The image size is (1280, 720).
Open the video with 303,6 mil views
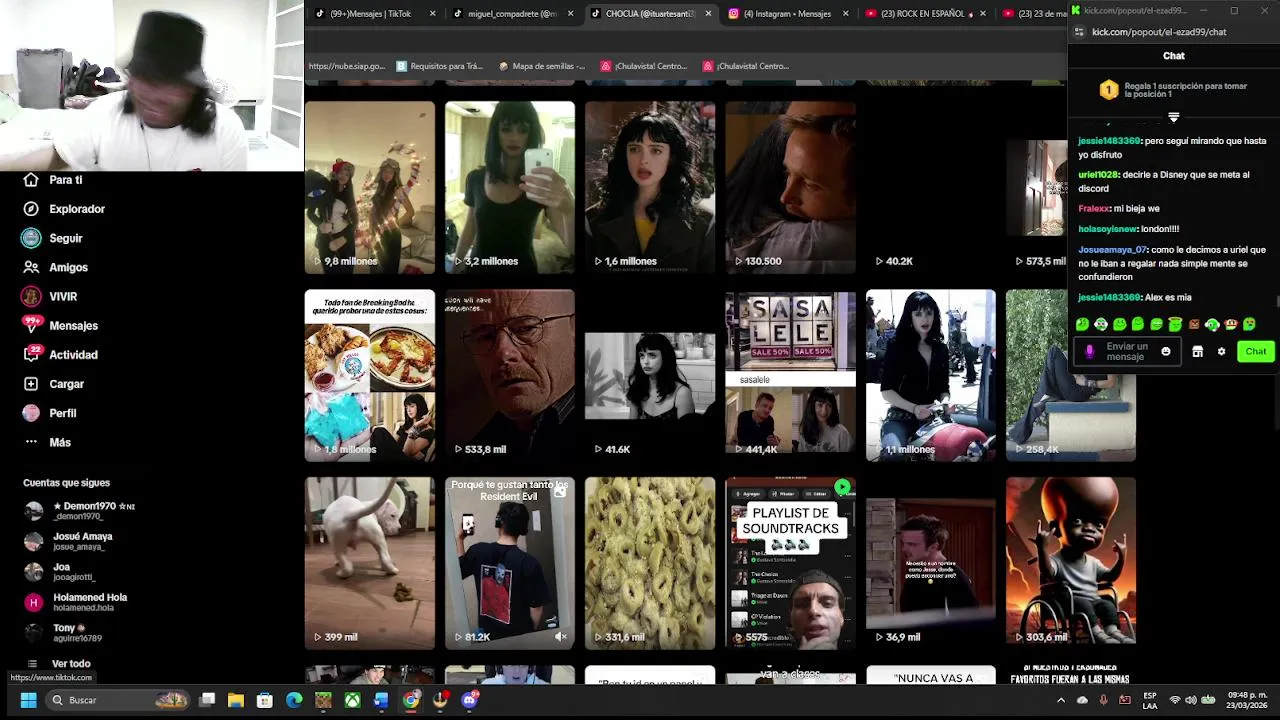(x=1070, y=563)
